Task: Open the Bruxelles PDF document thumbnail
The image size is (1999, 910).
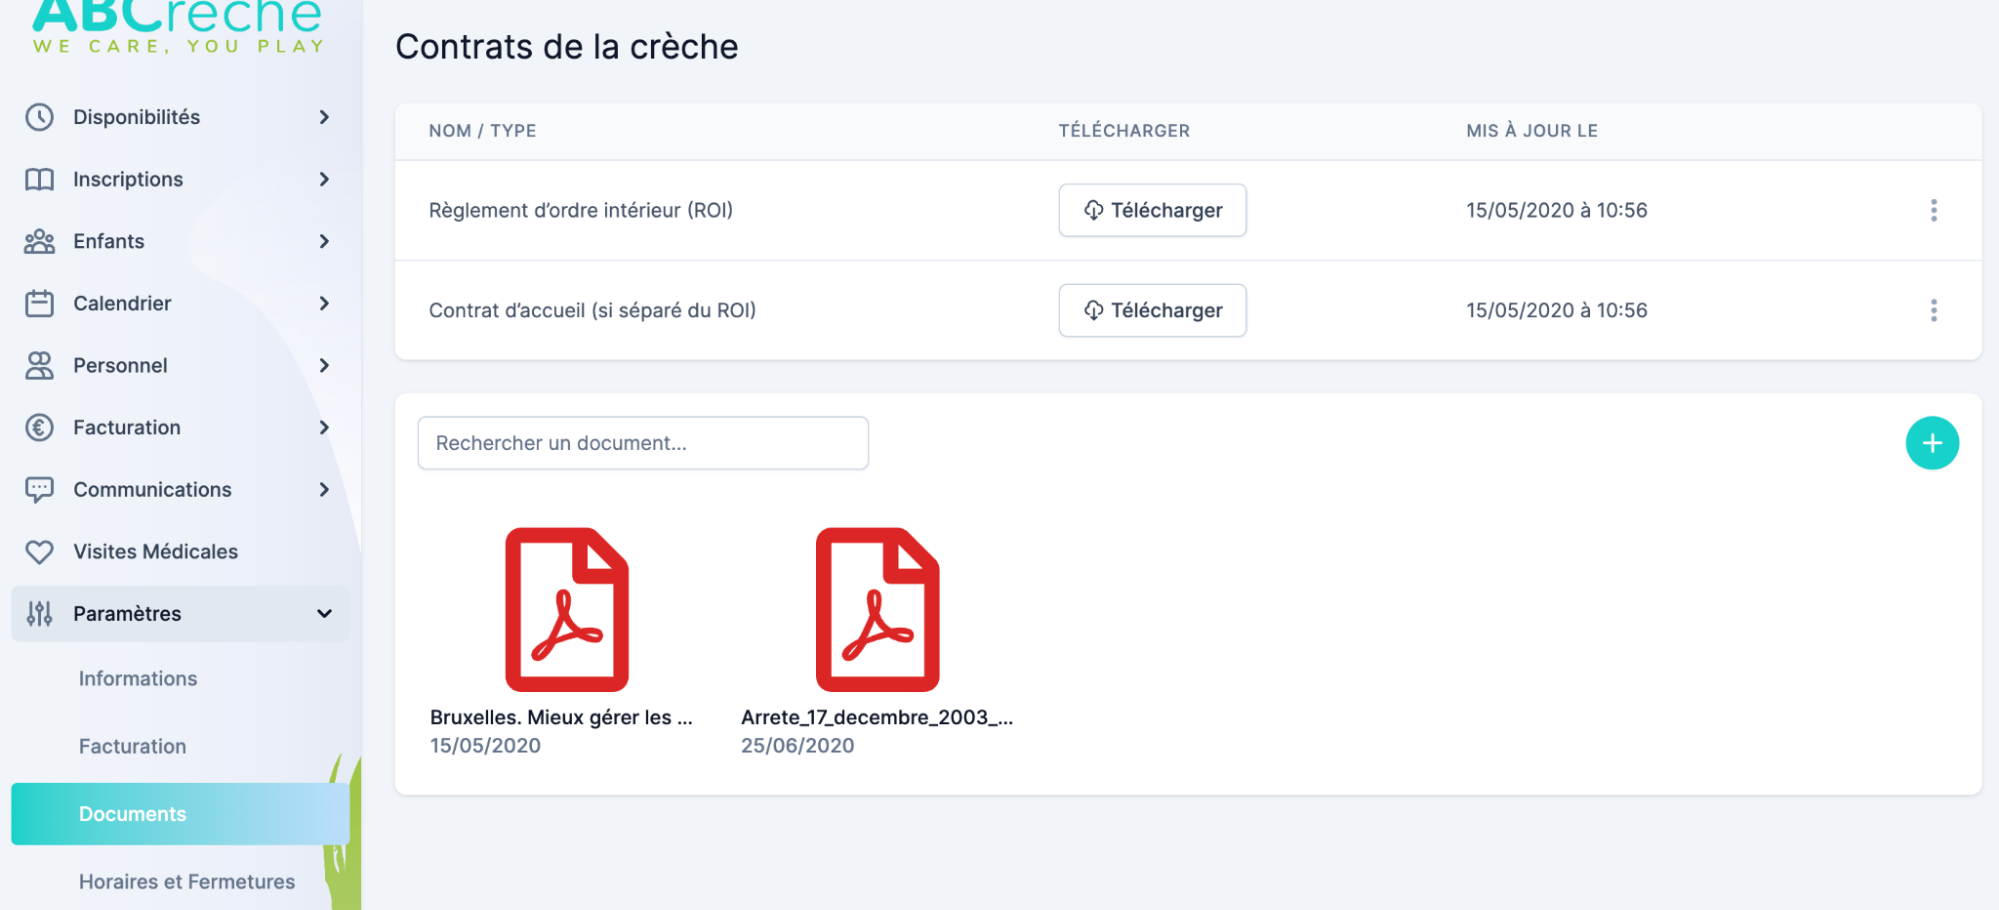Action: (566, 610)
